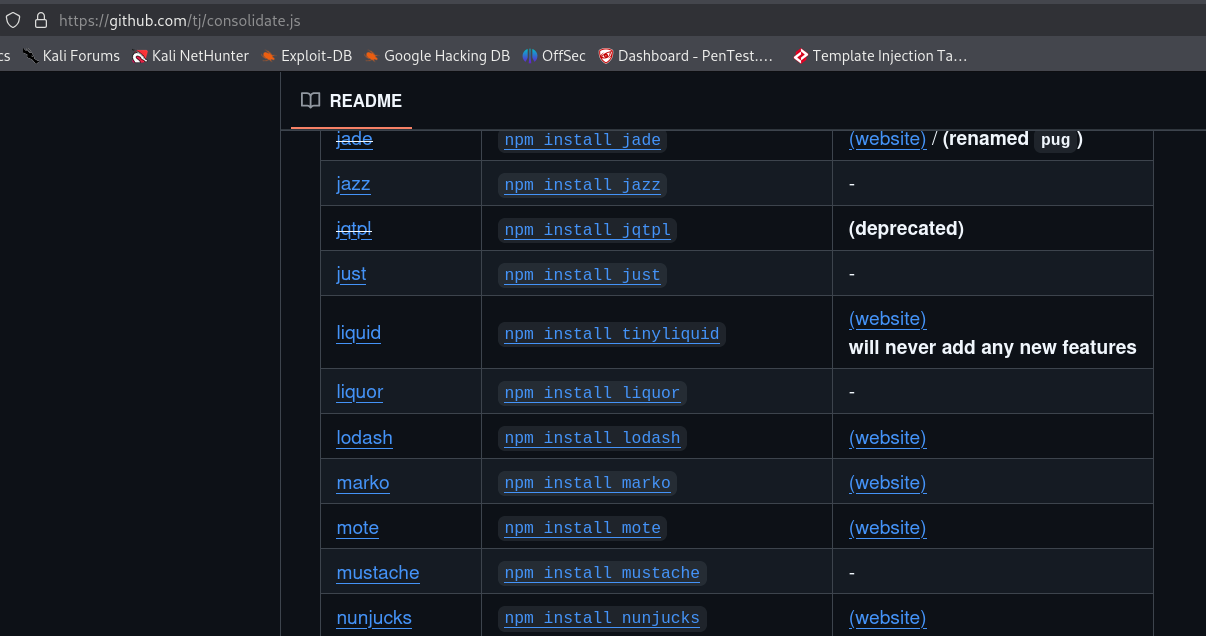Click 'will never add any new features' text

tap(993, 348)
